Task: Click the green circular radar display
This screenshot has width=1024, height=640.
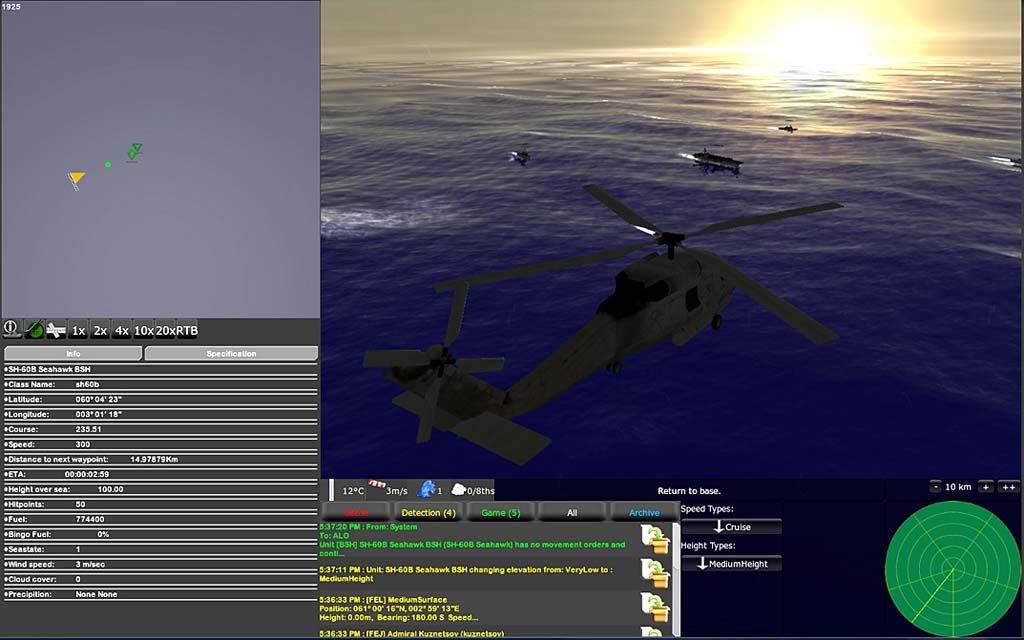Action: (953, 569)
